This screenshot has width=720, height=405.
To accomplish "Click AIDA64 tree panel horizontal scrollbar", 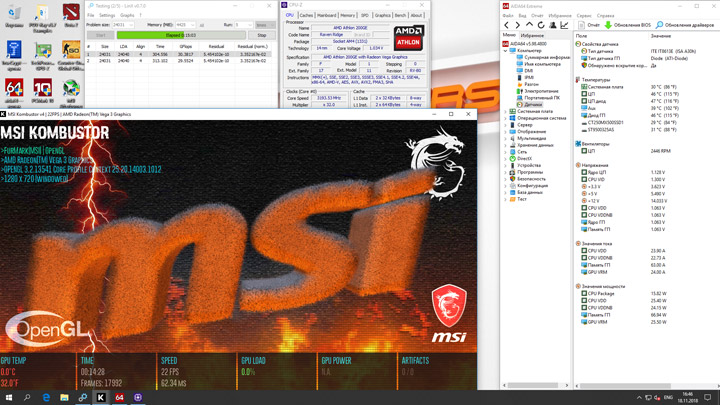I will coord(535,386).
